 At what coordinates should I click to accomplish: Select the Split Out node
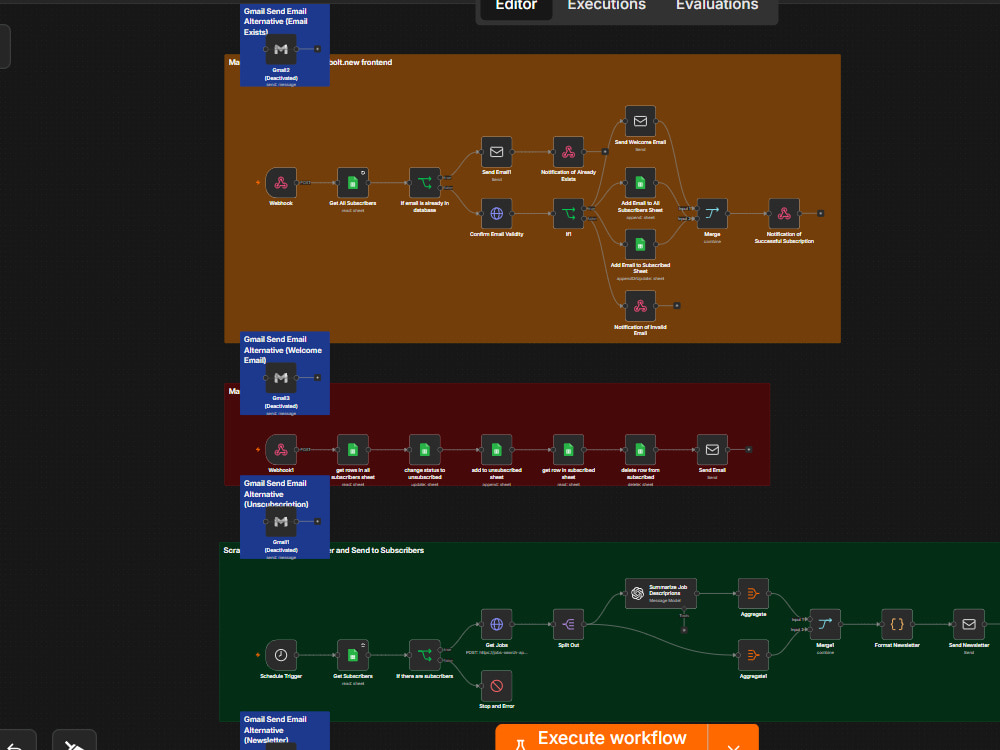pyautogui.click(x=568, y=624)
